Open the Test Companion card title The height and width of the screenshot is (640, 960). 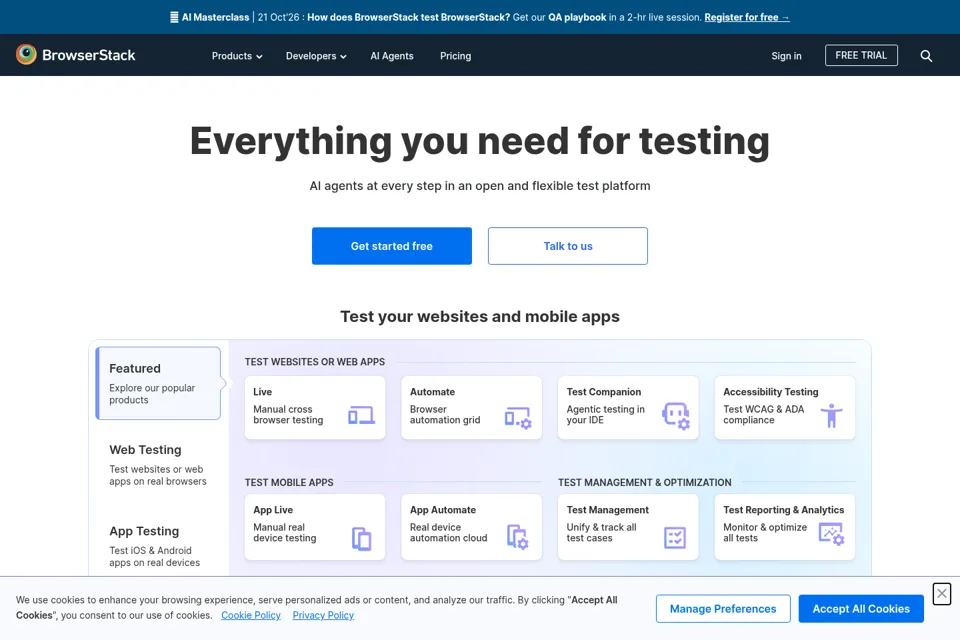tap(604, 392)
